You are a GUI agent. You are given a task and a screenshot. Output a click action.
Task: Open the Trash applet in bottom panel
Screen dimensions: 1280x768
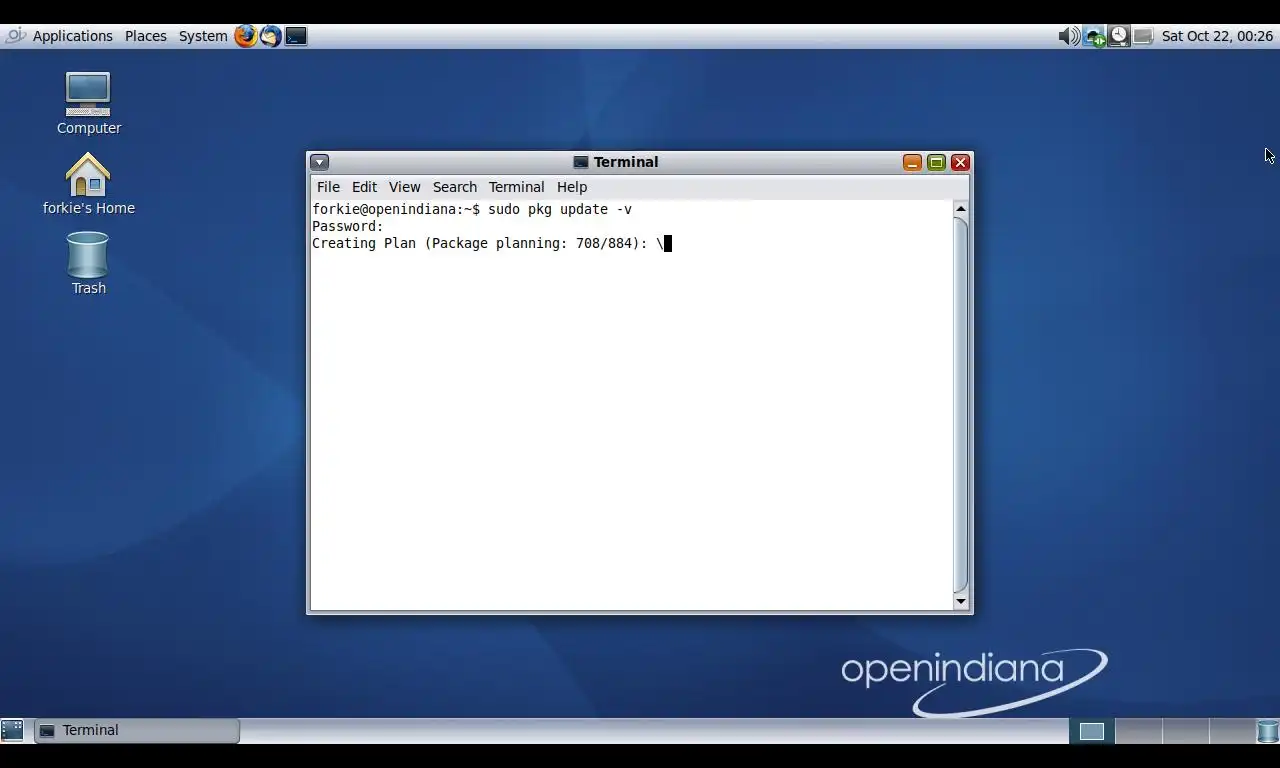[x=1268, y=731]
